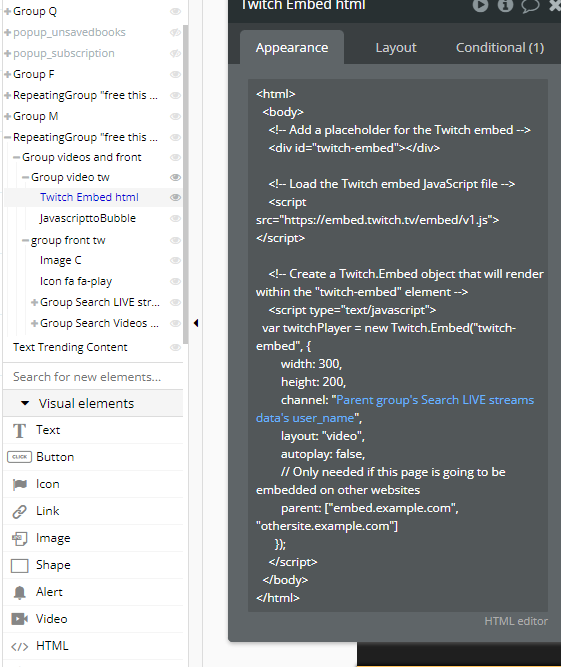Image resolution: width=561 pixels, height=667 pixels.
Task: Toggle visibility eye for Group Q
Action: click(x=175, y=11)
